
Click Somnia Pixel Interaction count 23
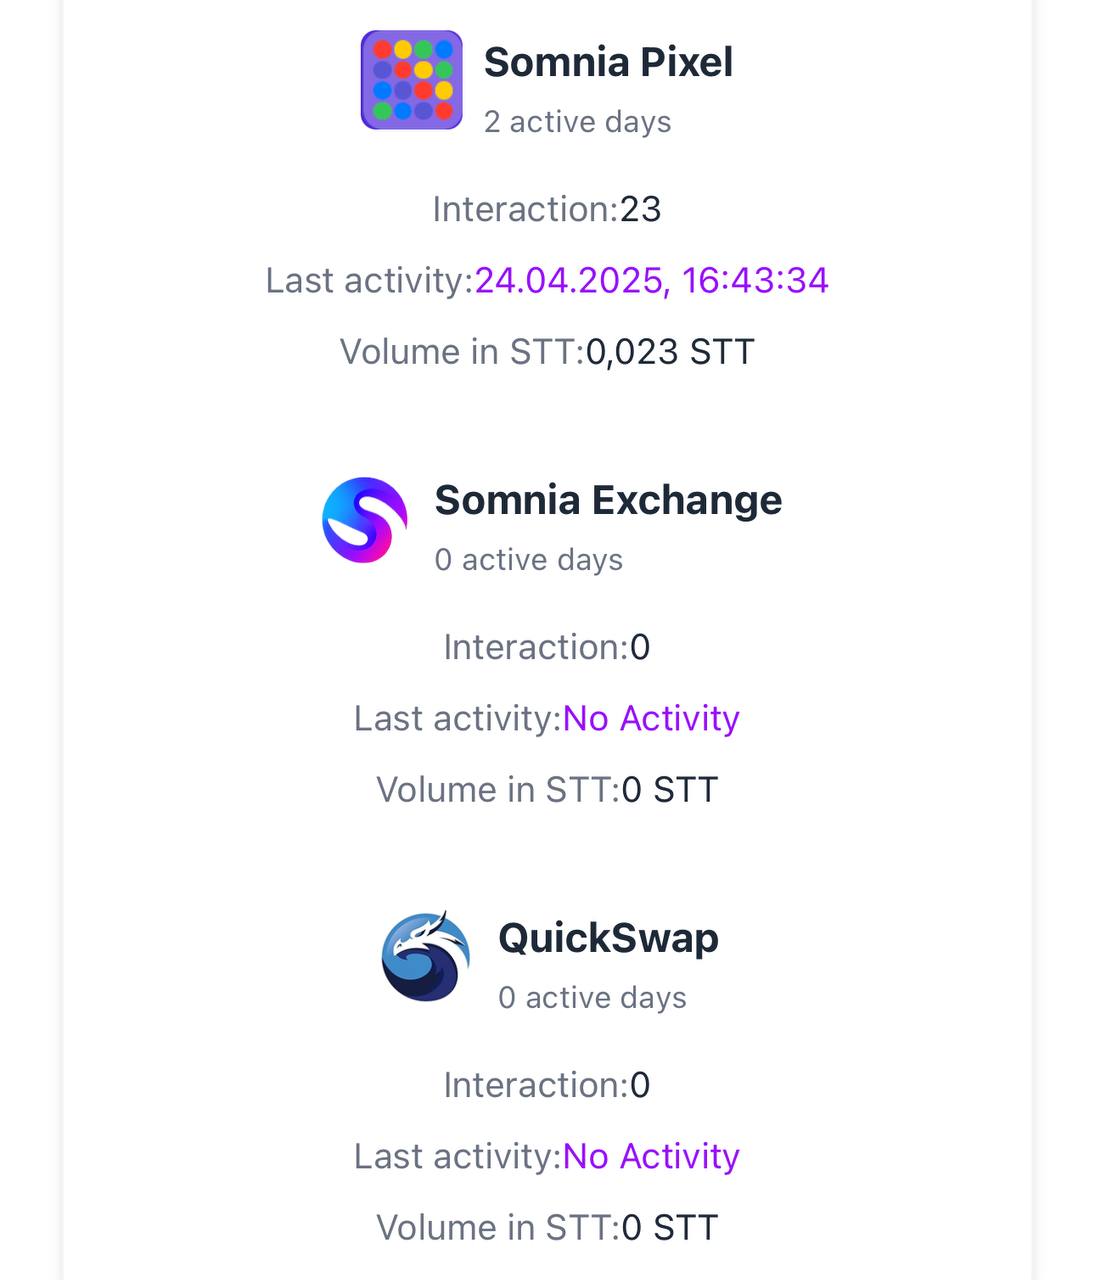[x=641, y=209]
